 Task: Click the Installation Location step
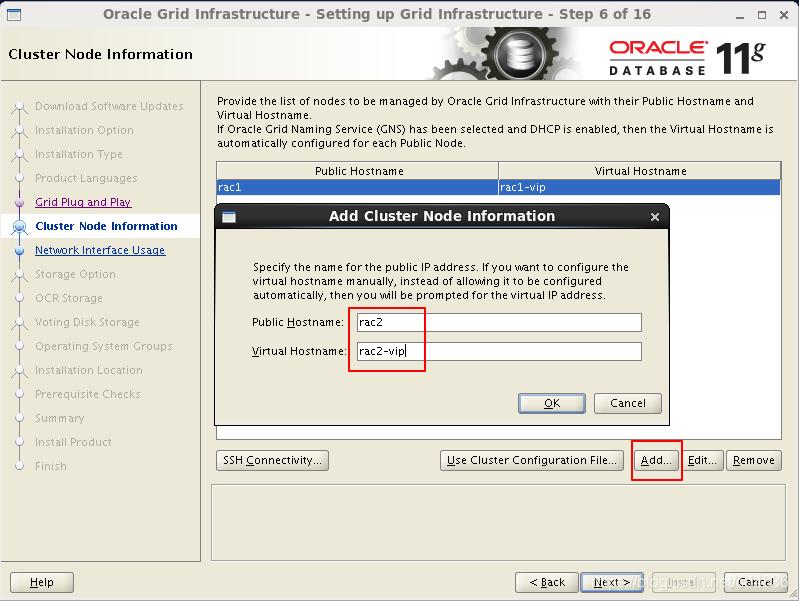89,370
